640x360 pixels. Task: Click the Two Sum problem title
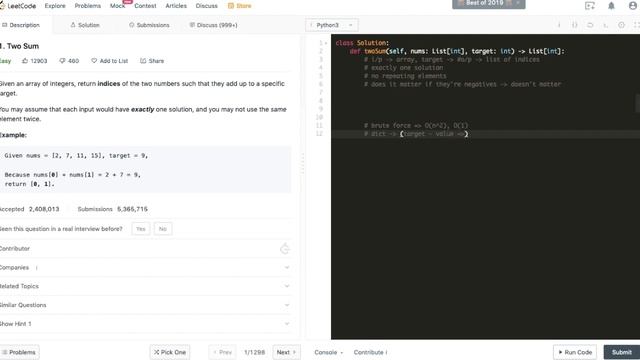point(20,46)
